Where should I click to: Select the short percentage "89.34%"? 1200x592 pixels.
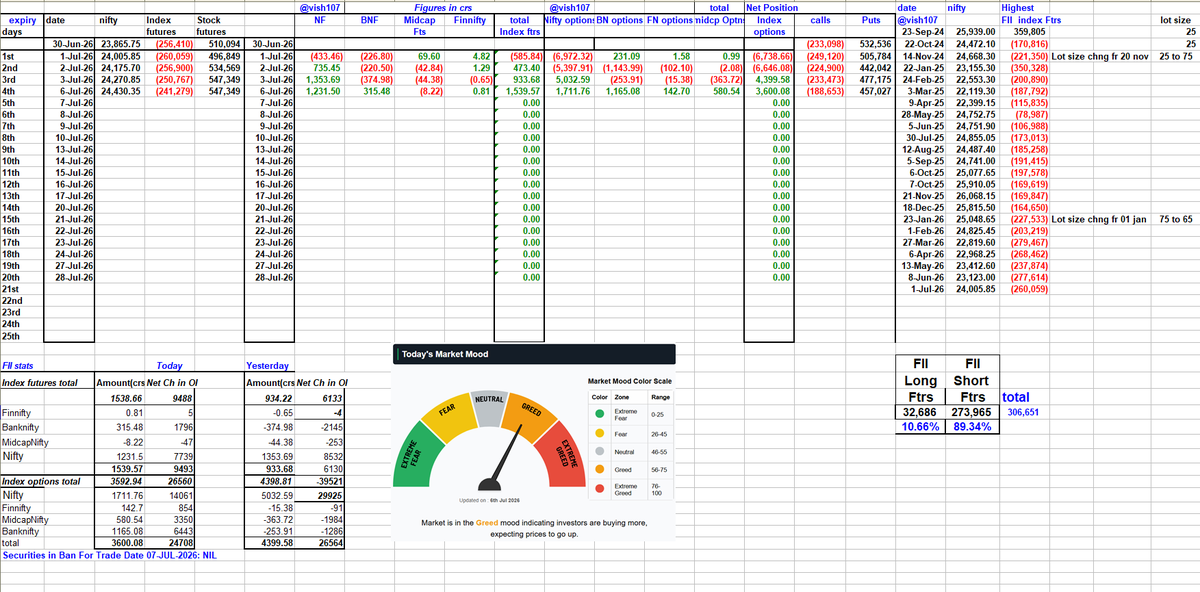[972, 426]
